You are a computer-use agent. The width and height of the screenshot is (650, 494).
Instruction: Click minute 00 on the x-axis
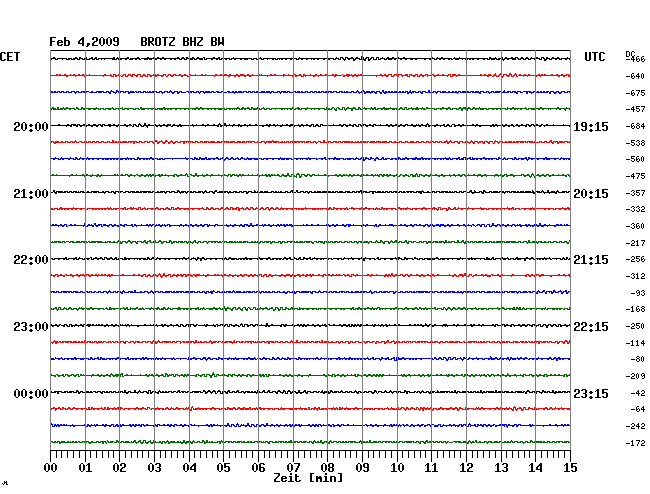coord(51,467)
